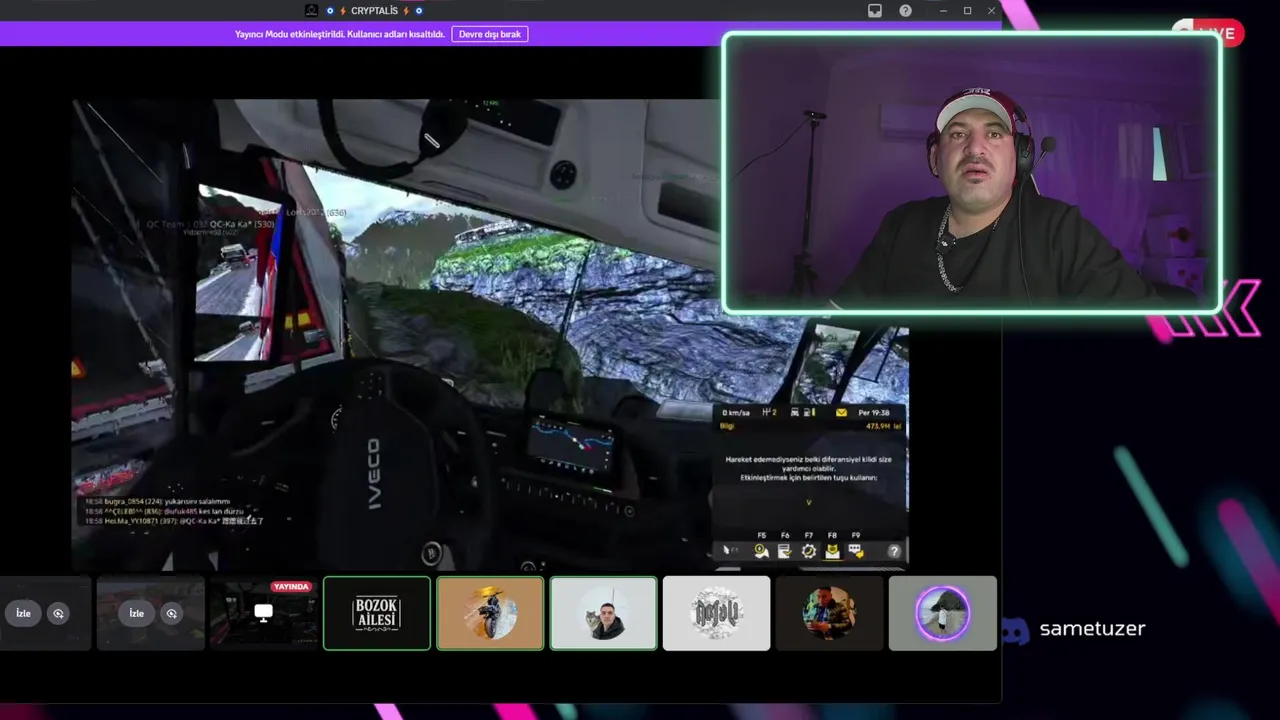Click the F8 mail envelope icon
The width and height of the screenshot is (1280, 720).
point(832,550)
